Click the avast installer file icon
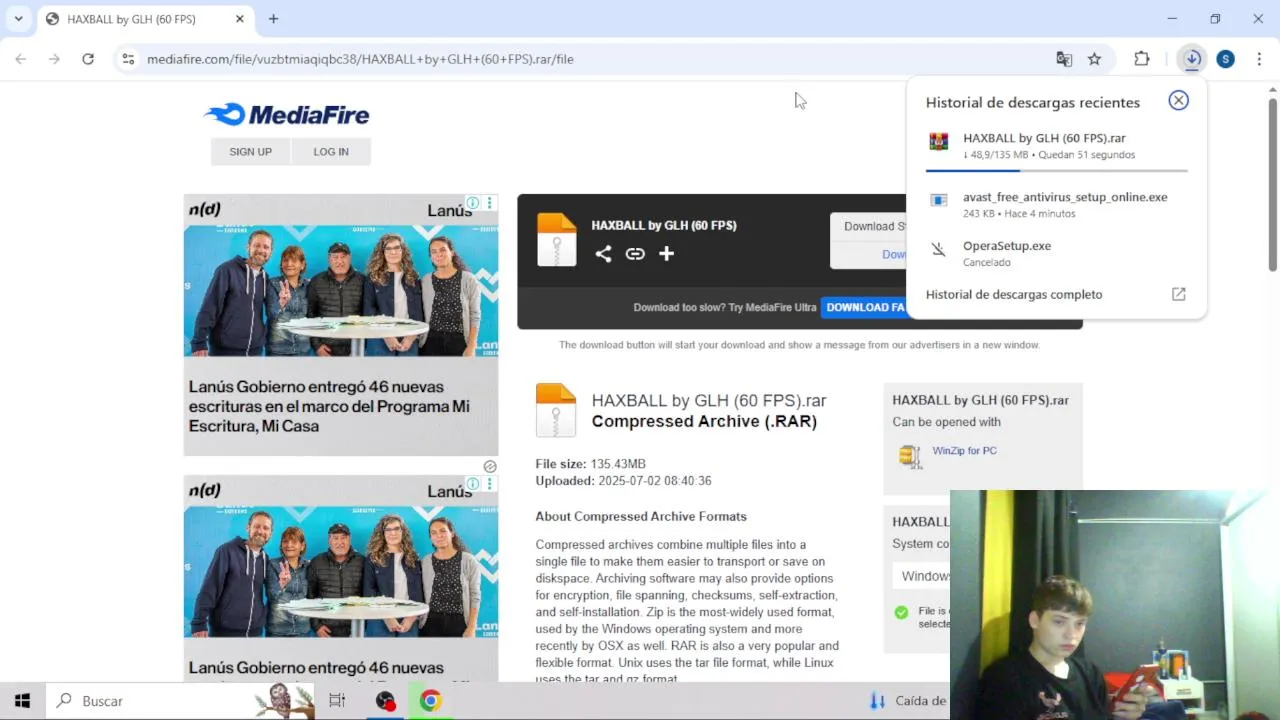The image size is (1280, 720). 938,200
